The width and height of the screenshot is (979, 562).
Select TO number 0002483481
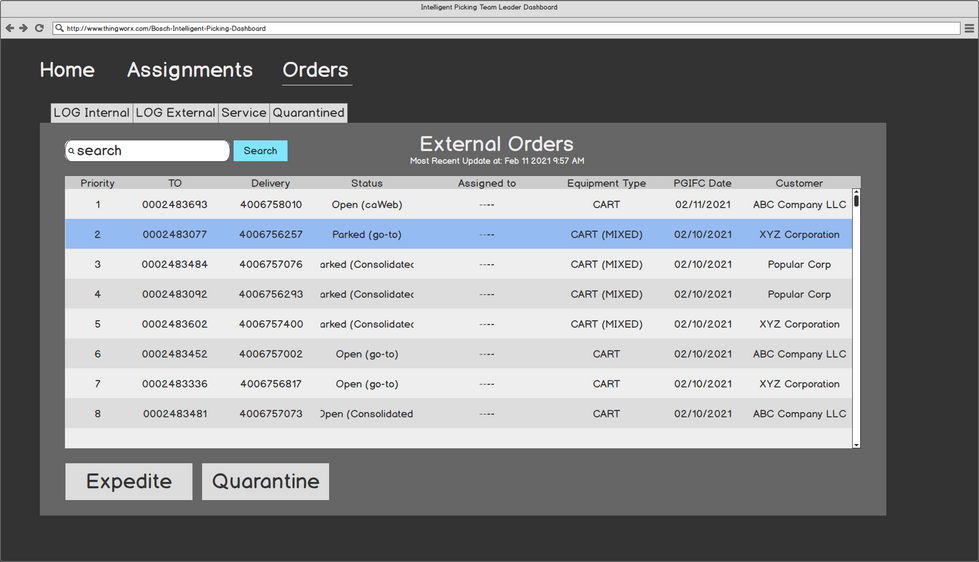pos(175,414)
